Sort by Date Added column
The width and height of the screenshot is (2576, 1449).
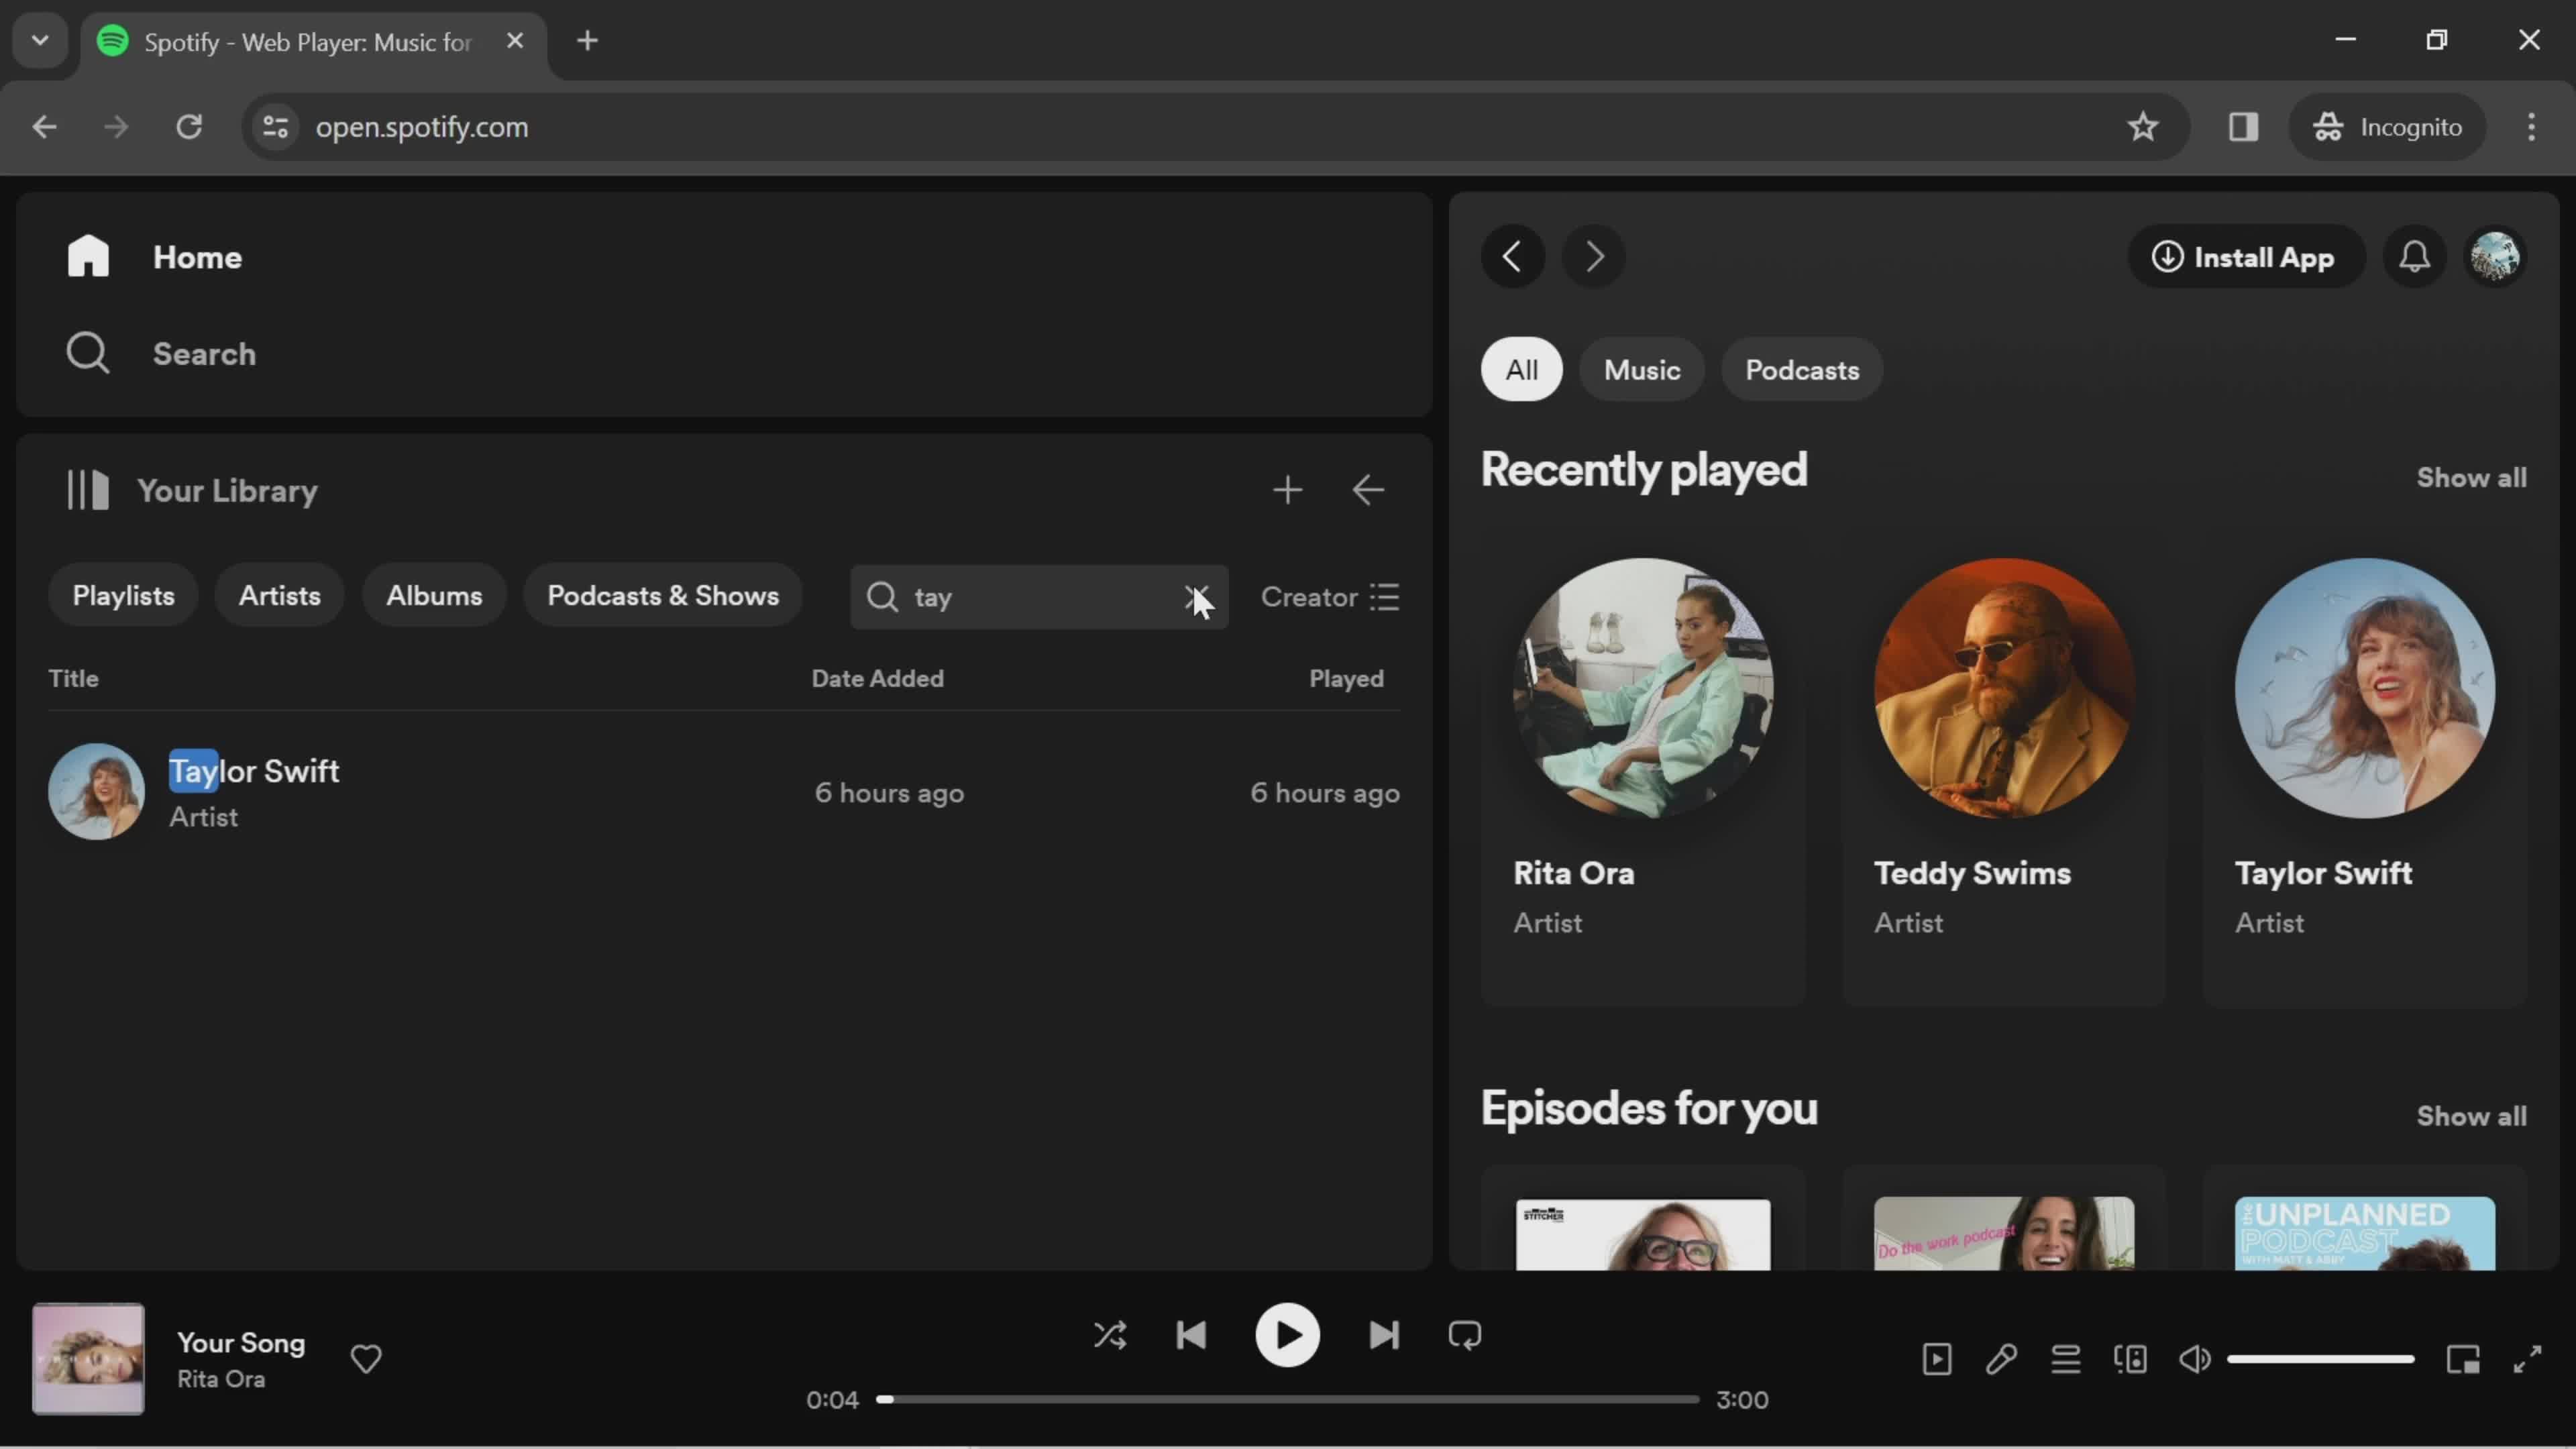[877, 679]
